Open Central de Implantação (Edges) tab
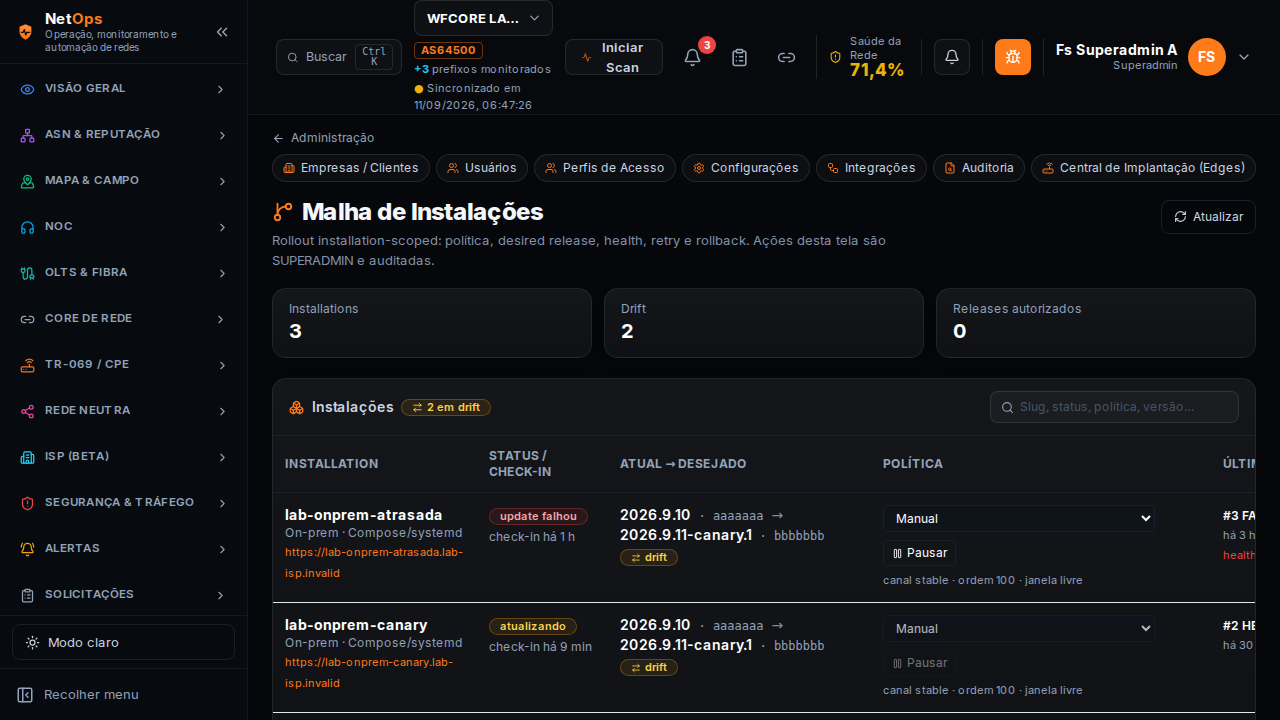Image resolution: width=1280 pixels, height=720 pixels. click(x=1143, y=168)
